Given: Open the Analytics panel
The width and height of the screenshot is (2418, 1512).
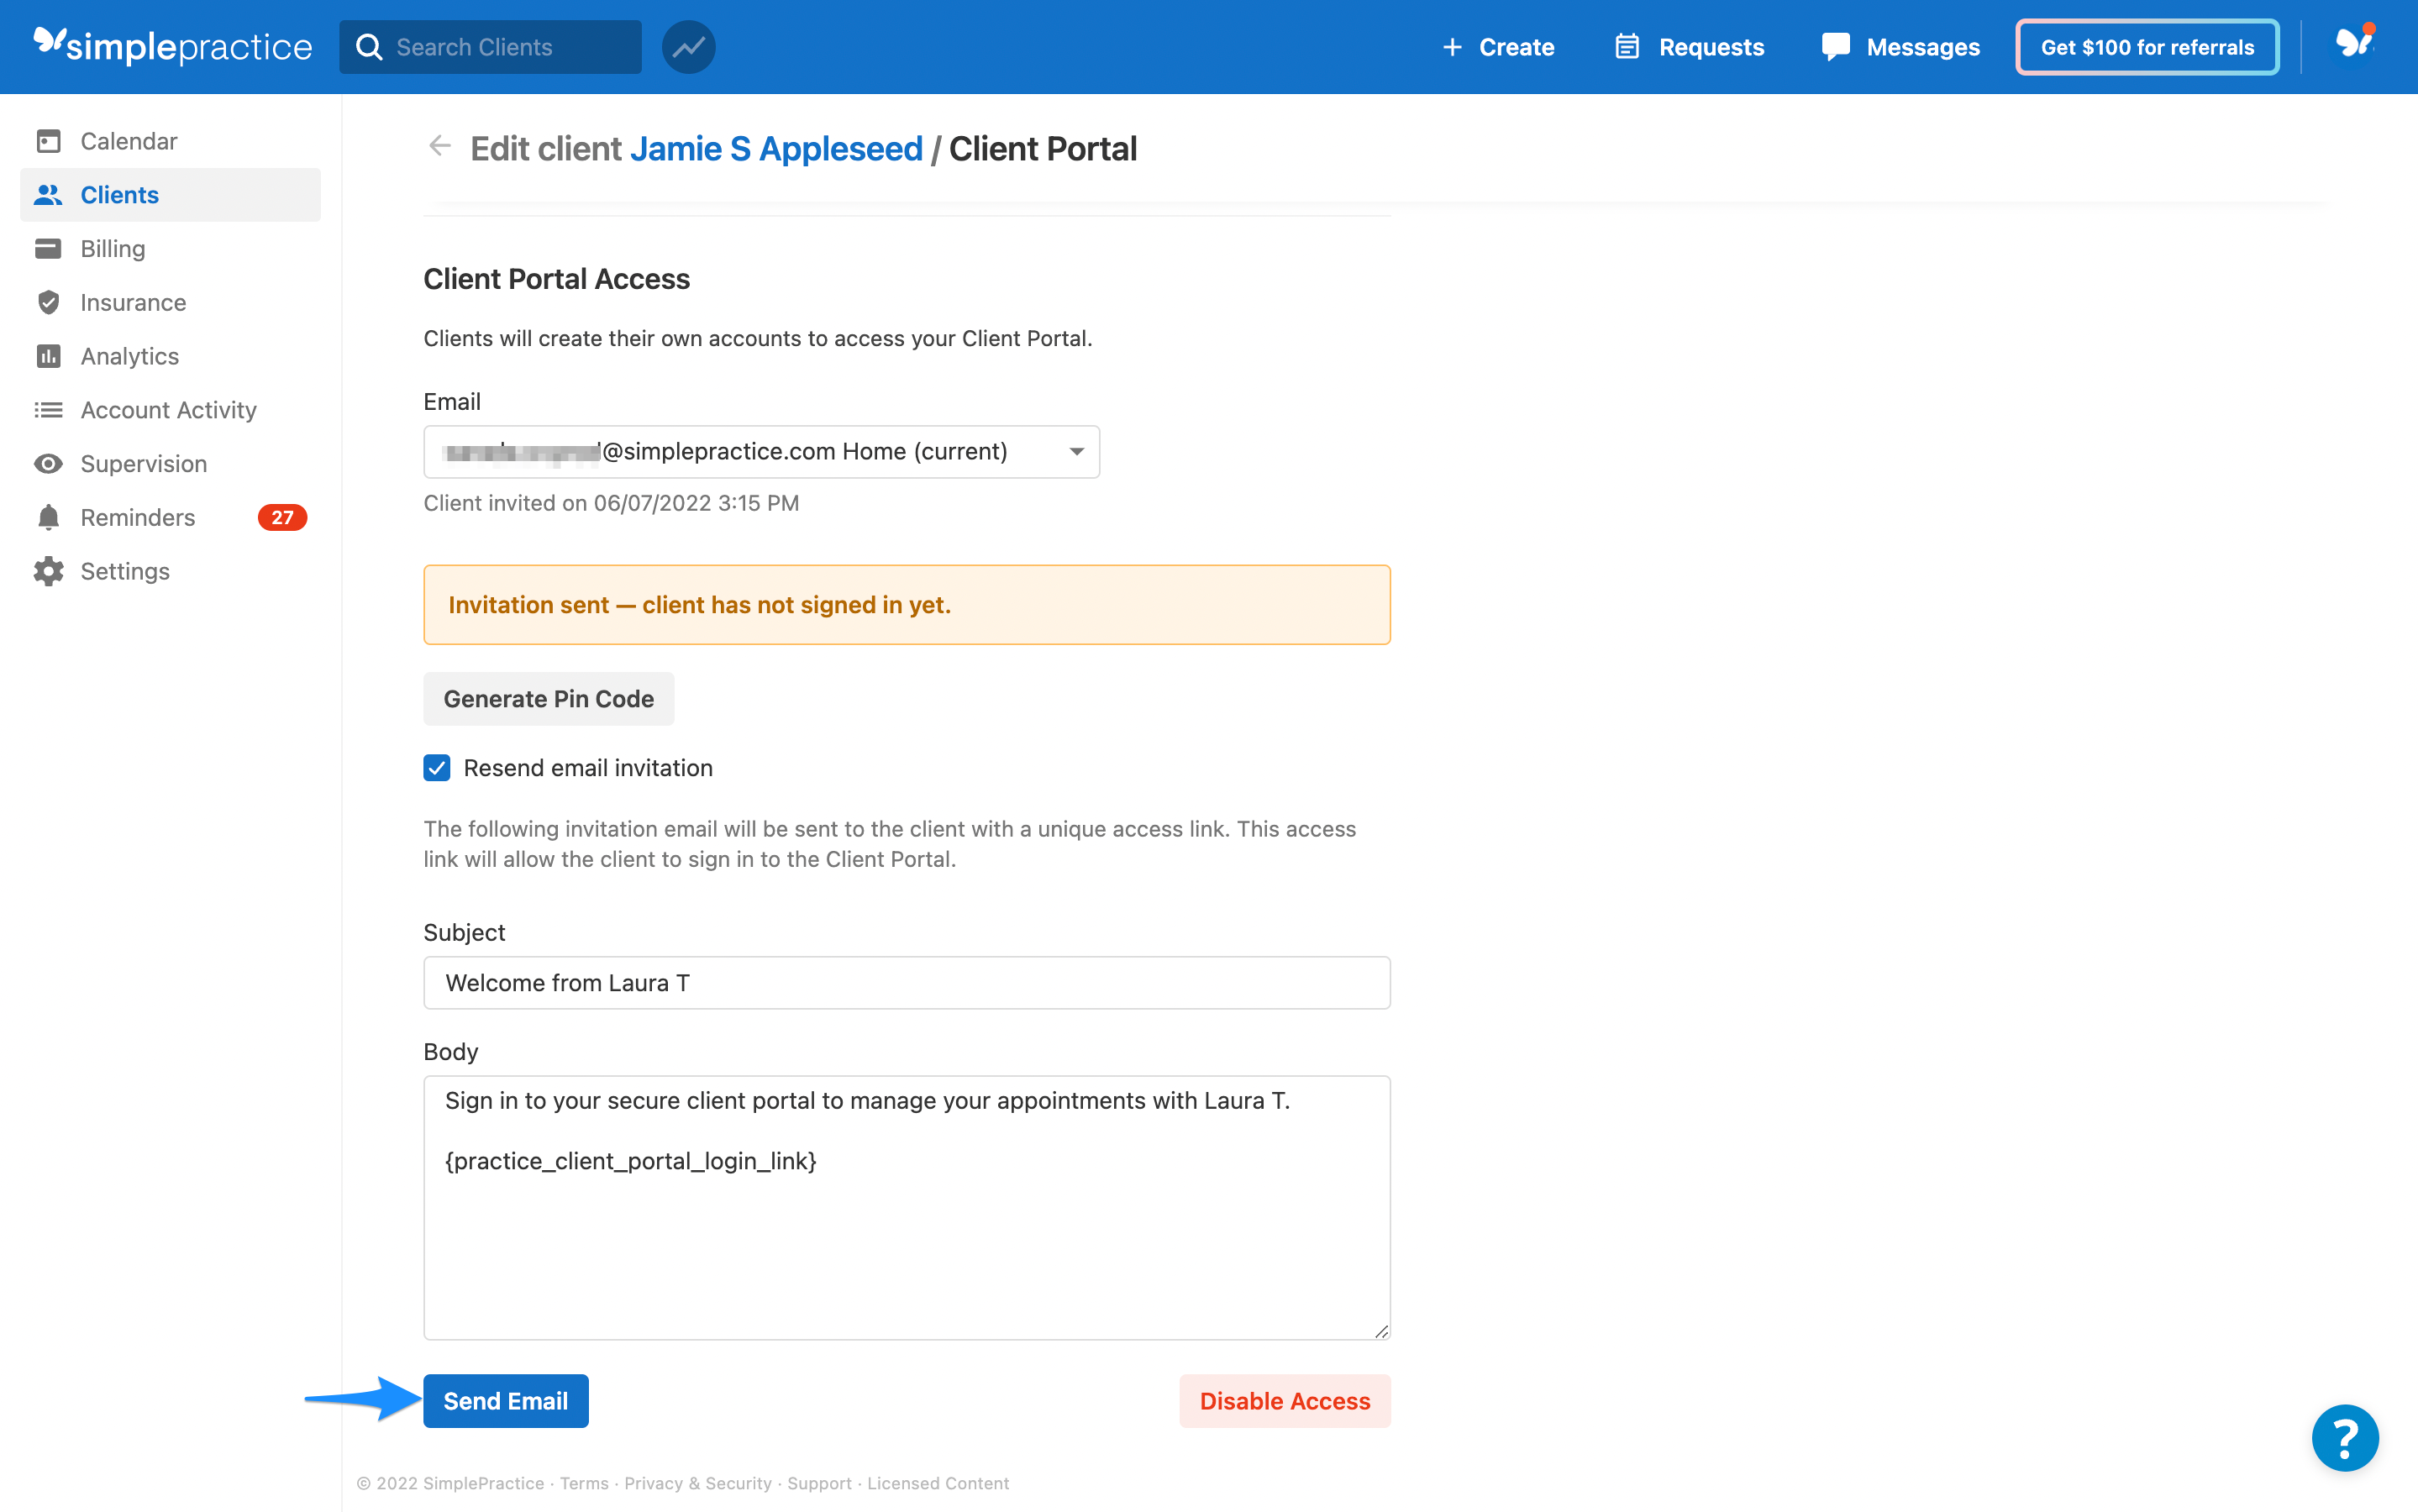Looking at the screenshot, I should pyautogui.click(x=129, y=356).
